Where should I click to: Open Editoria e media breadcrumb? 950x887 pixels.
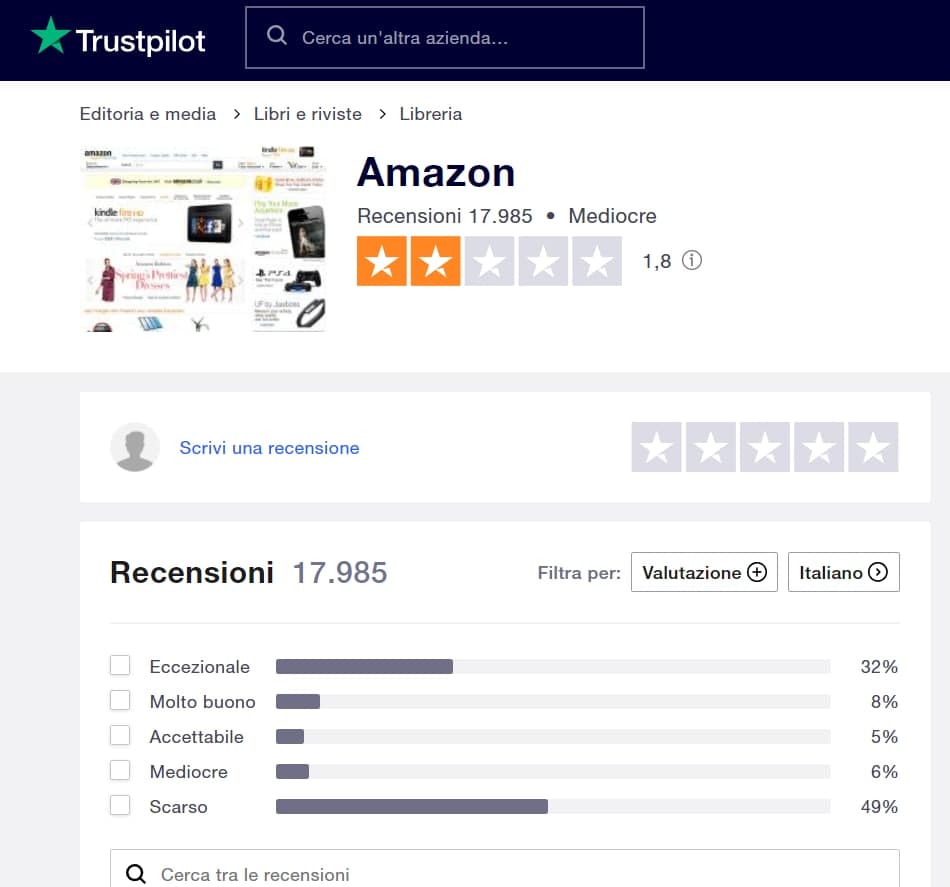tap(148, 114)
